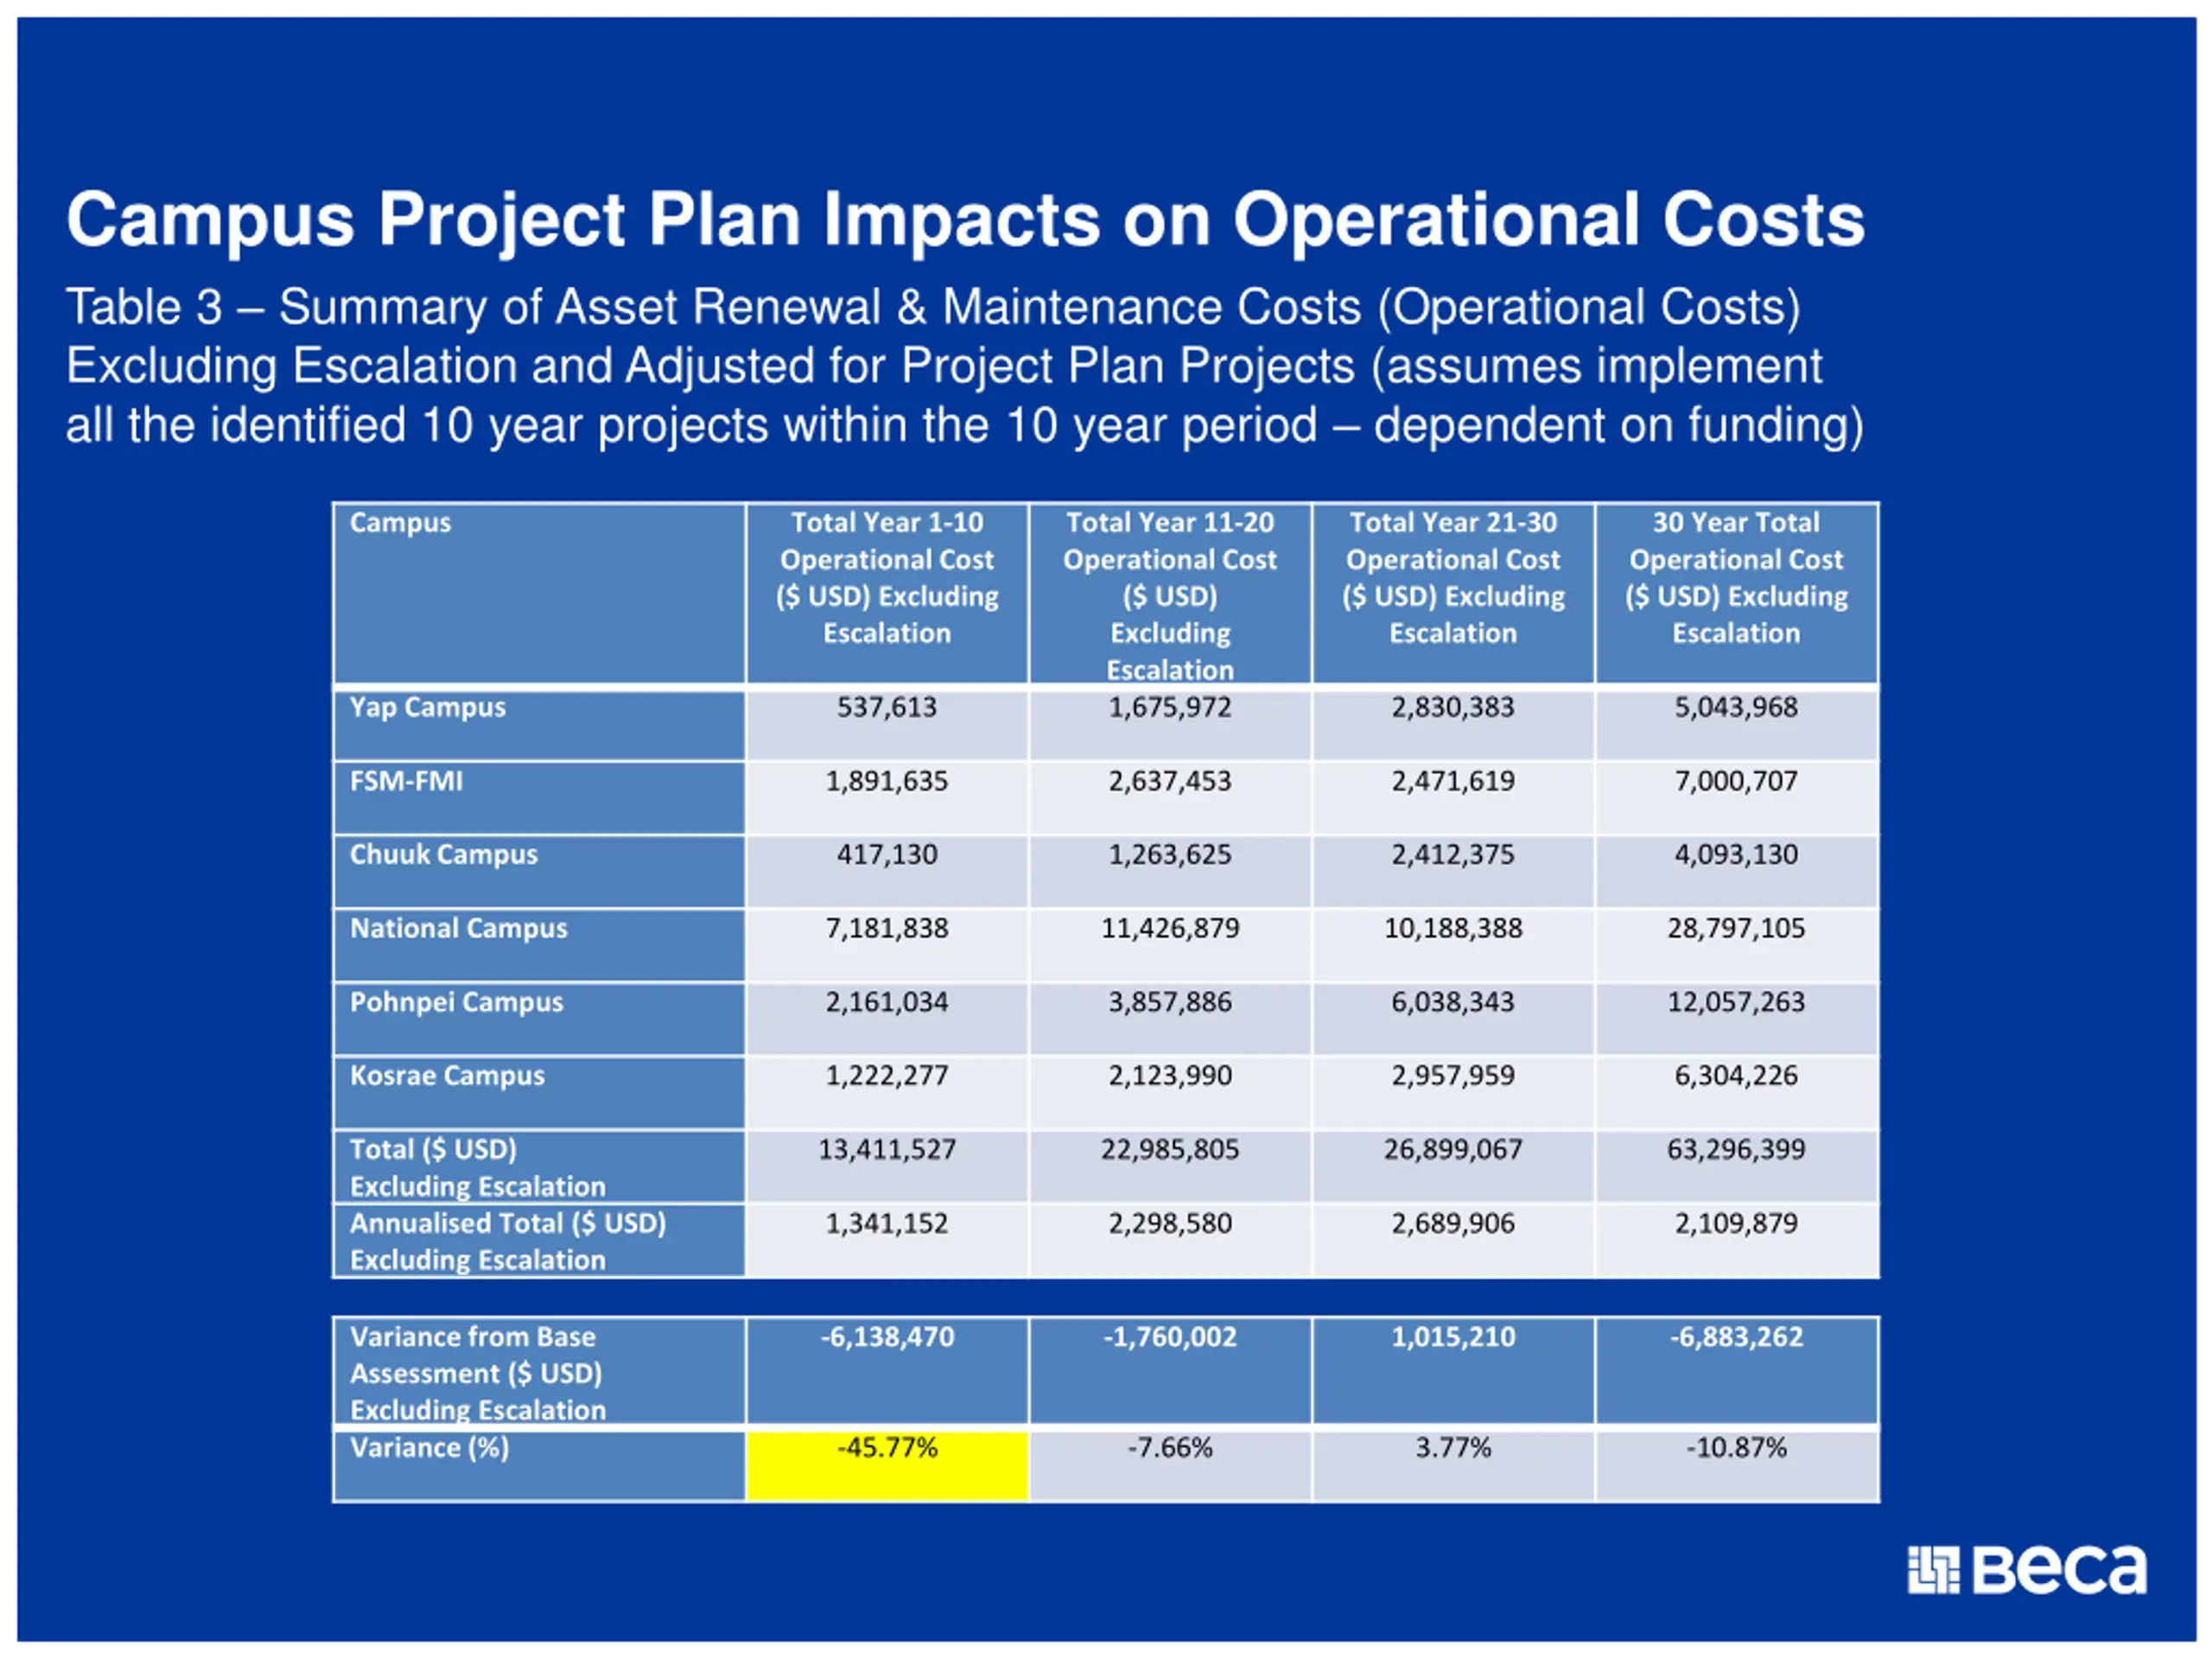Click the FSM-FMI total 7,000,707
This screenshot has width=2212, height=1659.
coord(1736,781)
